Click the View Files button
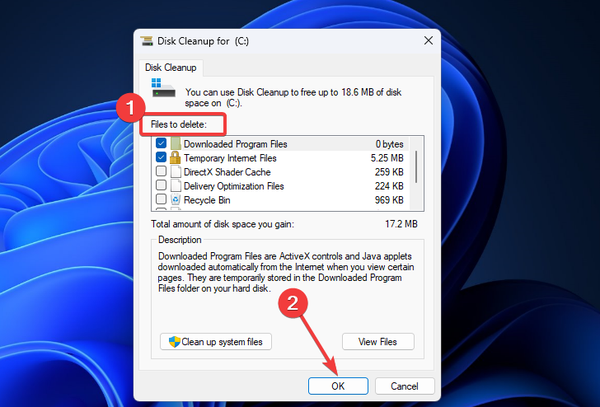Viewport: 600px width, 407px height. [378, 342]
